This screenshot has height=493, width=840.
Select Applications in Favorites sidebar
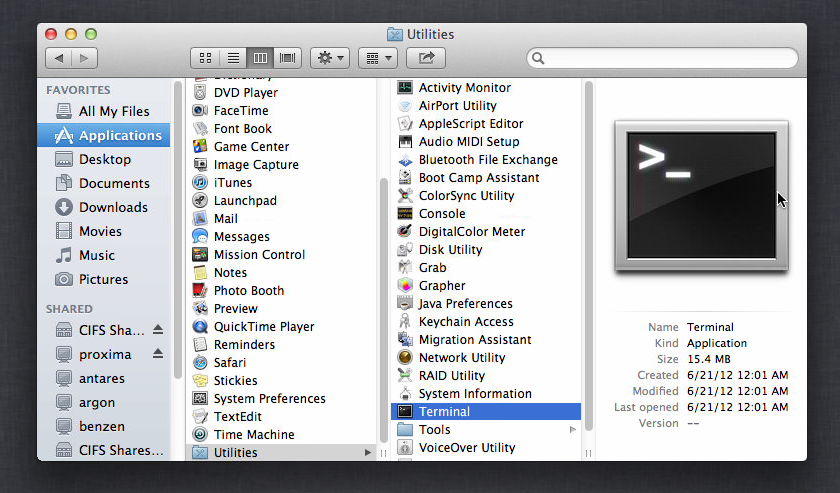click(x=103, y=135)
